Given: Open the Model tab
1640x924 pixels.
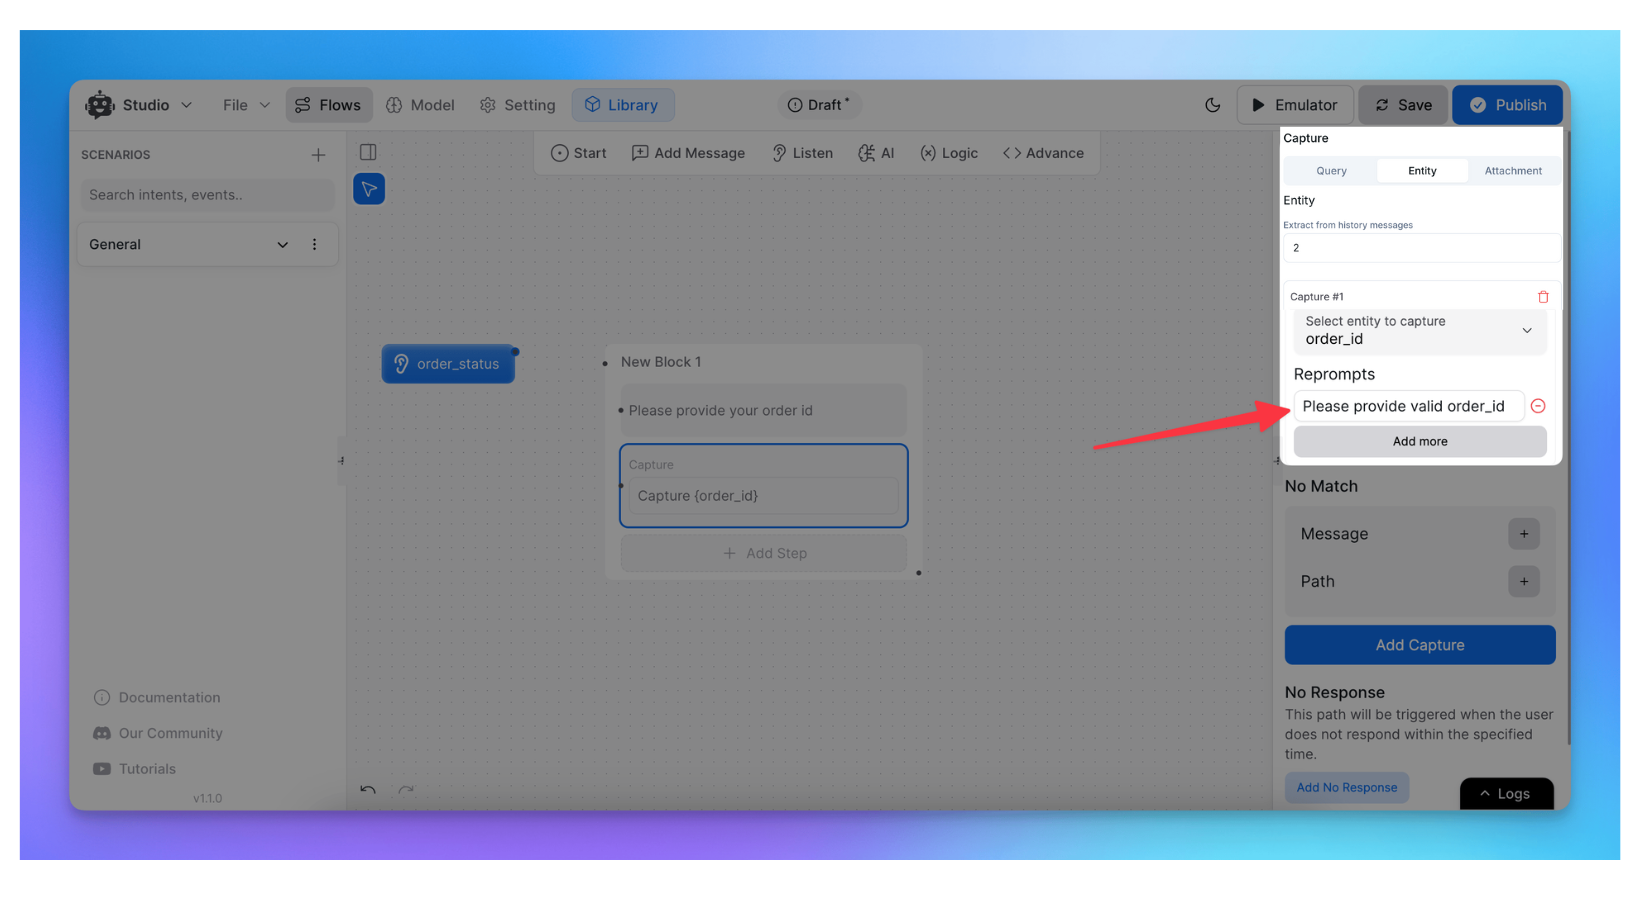Looking at the screenshot, I should click(420, 105).
